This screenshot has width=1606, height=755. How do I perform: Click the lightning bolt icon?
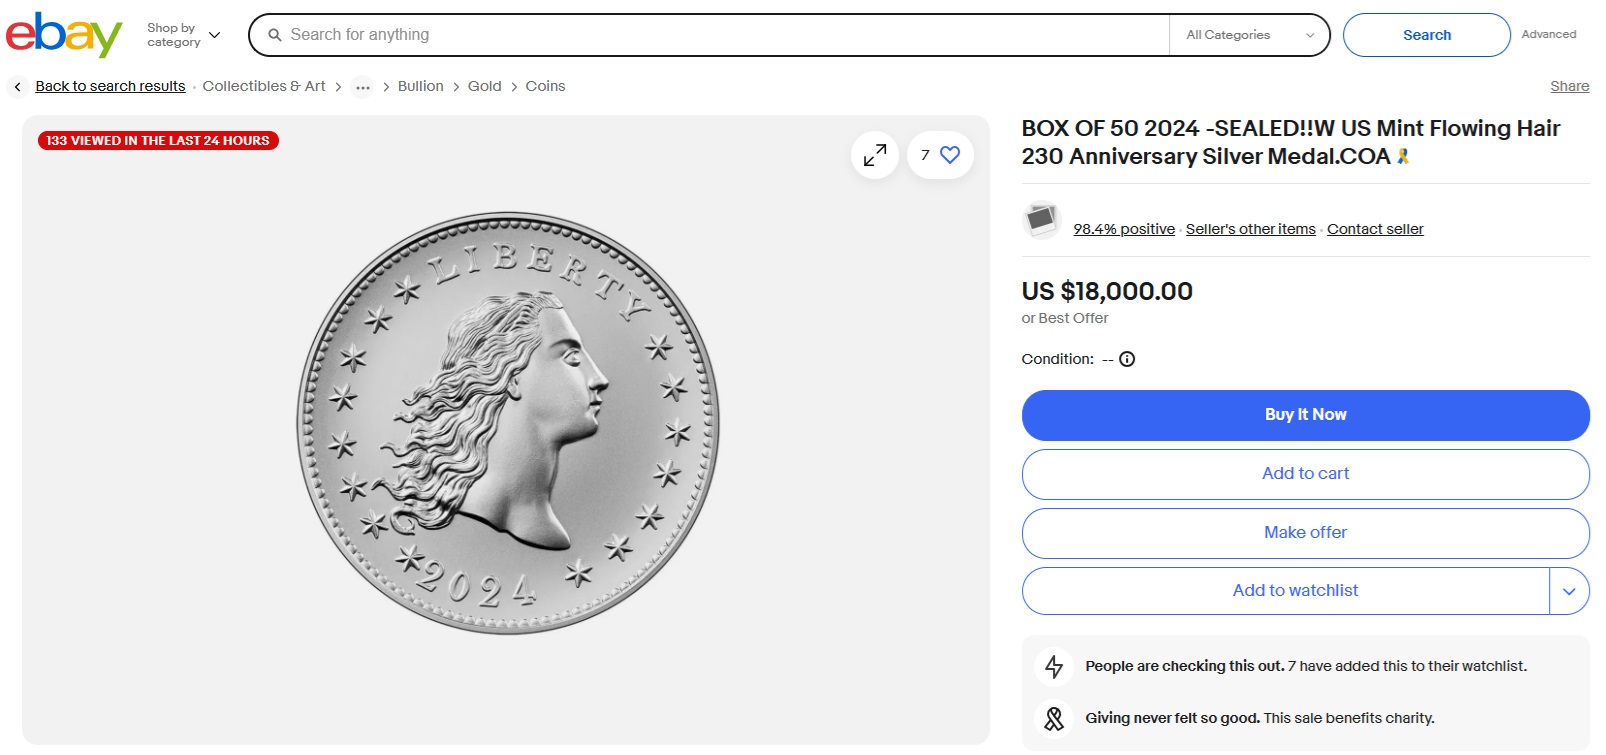pos(1054,666)
